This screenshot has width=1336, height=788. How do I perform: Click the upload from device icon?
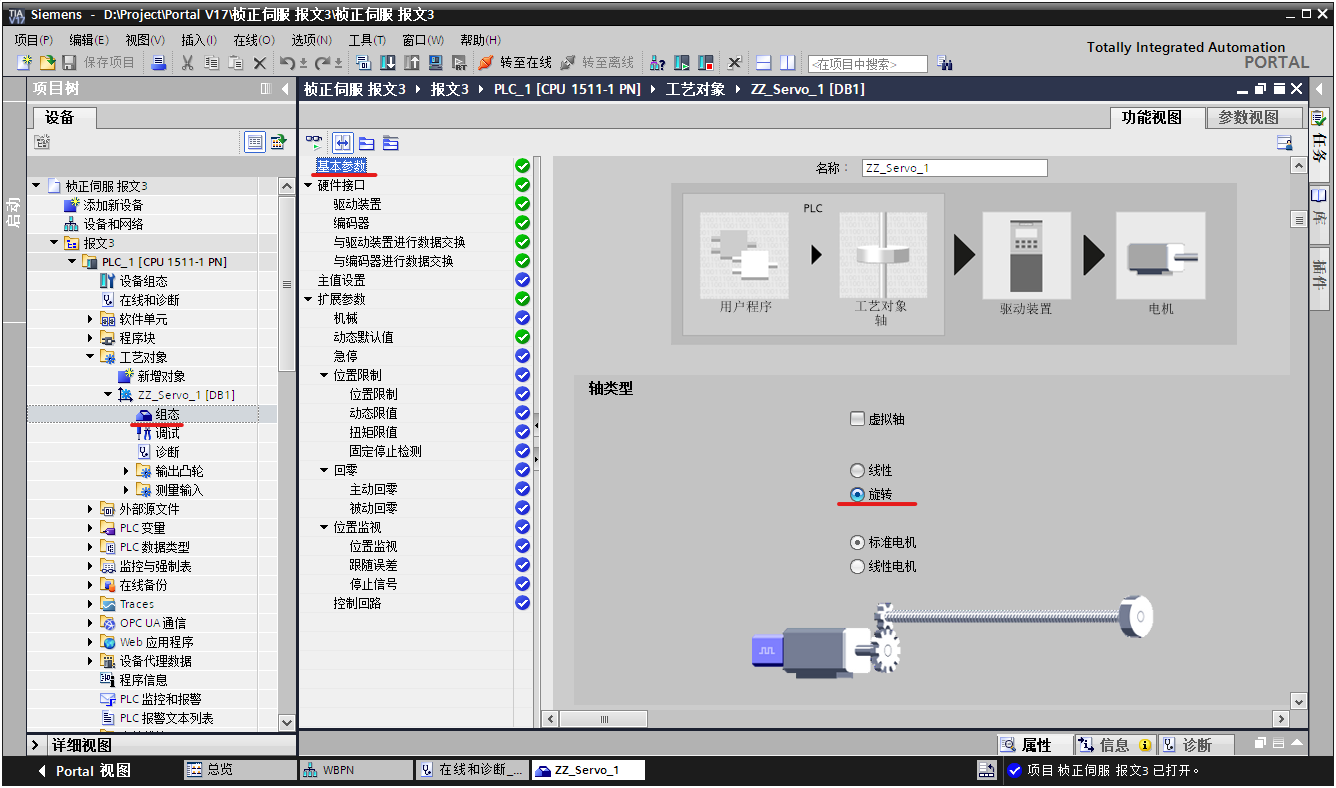(411, 63)
